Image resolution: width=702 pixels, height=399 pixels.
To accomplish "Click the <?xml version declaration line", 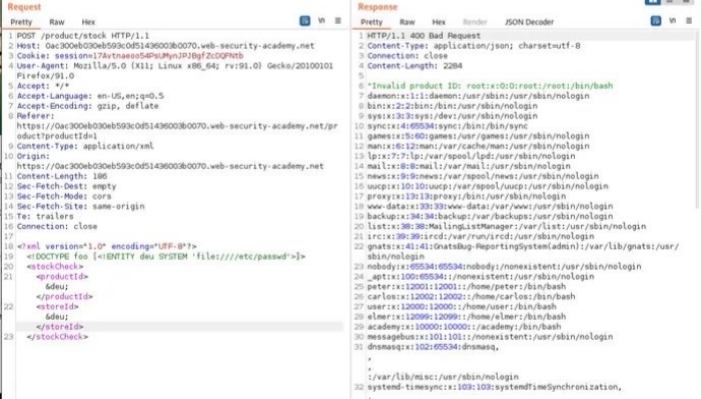I will tap(107, 246).
